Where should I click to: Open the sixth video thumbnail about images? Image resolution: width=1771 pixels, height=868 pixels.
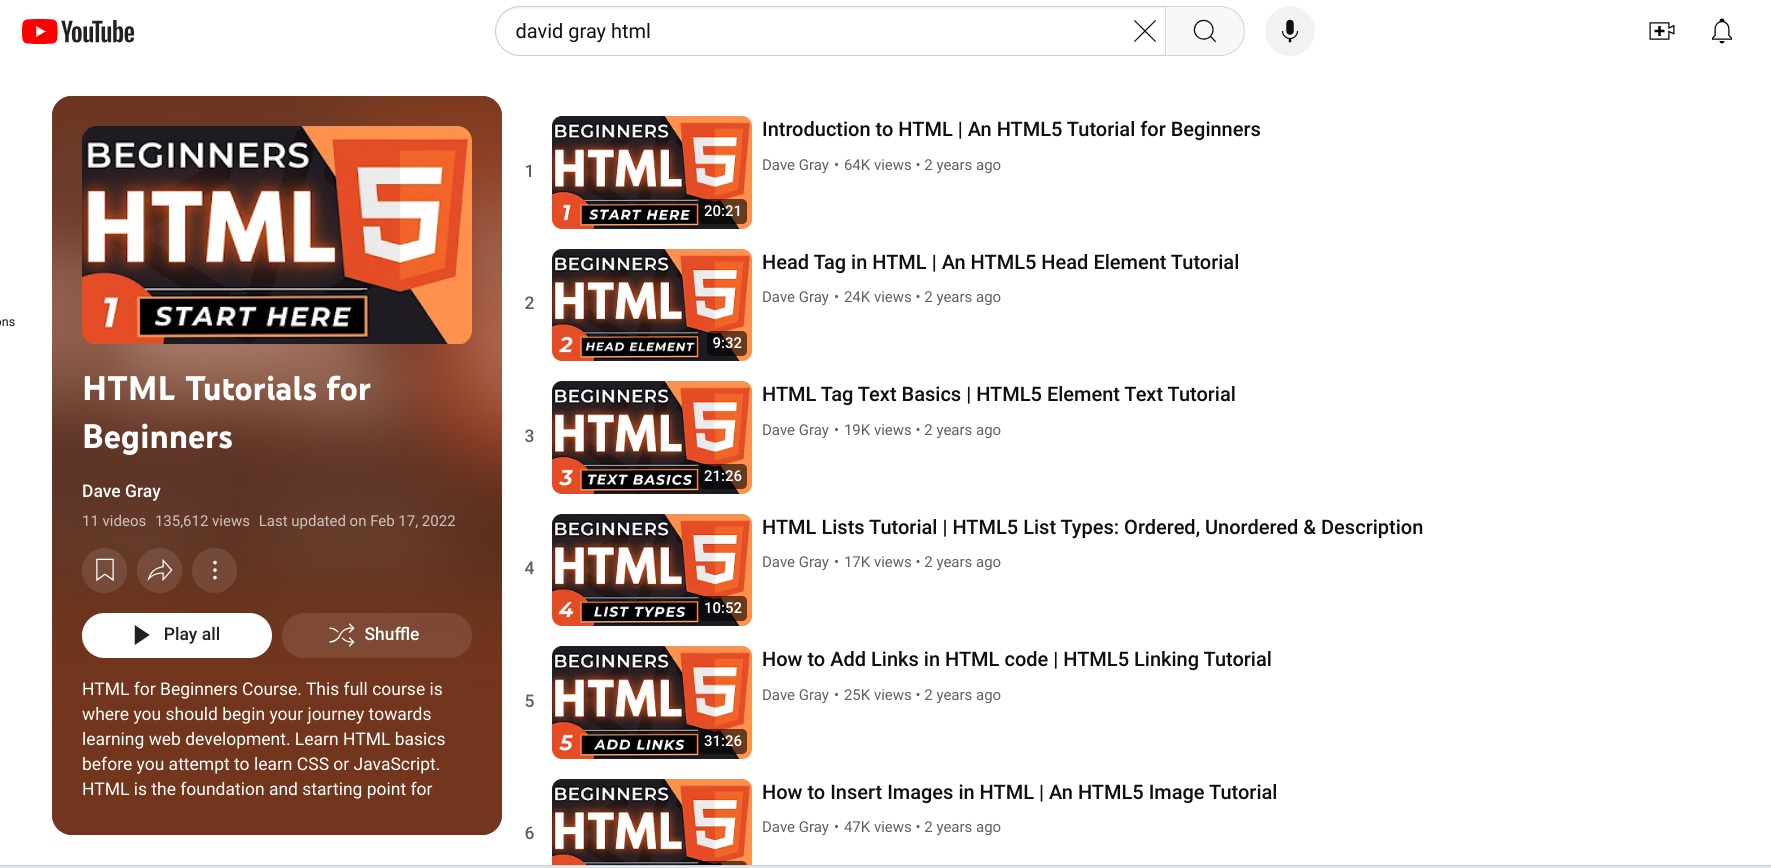tap(652, 822)
